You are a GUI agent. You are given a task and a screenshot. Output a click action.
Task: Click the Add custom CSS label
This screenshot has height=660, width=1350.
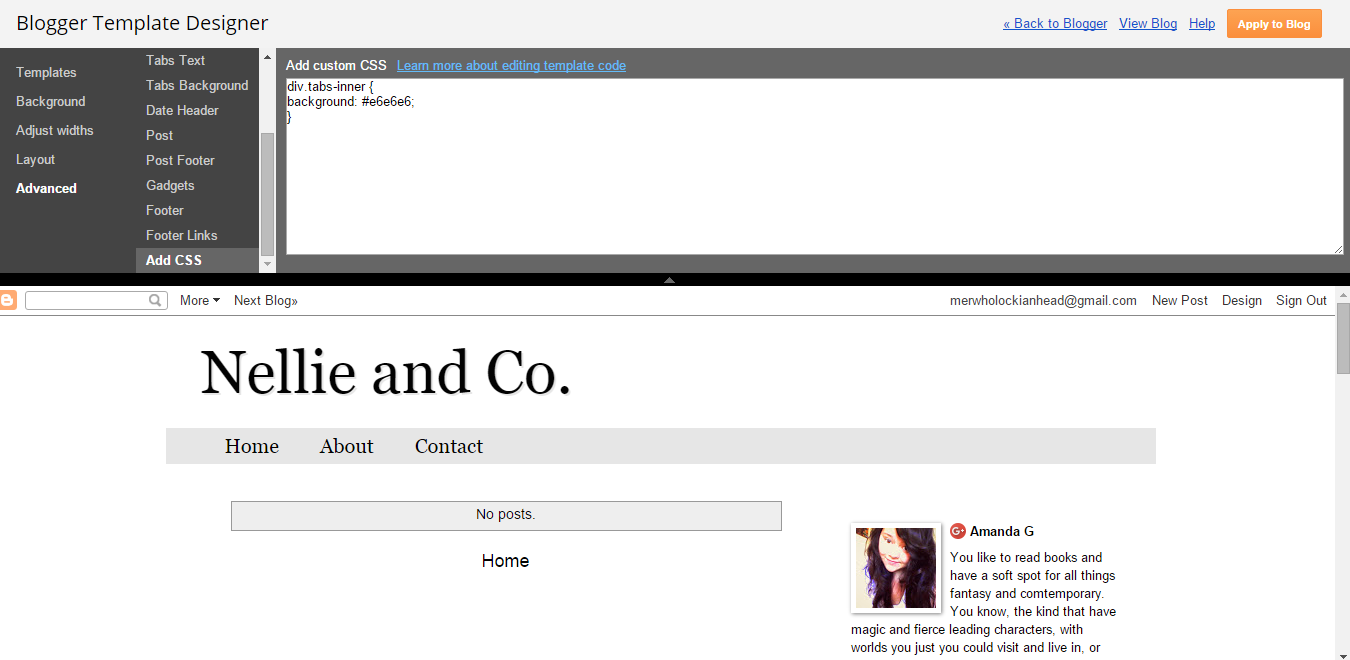(336, 65)
